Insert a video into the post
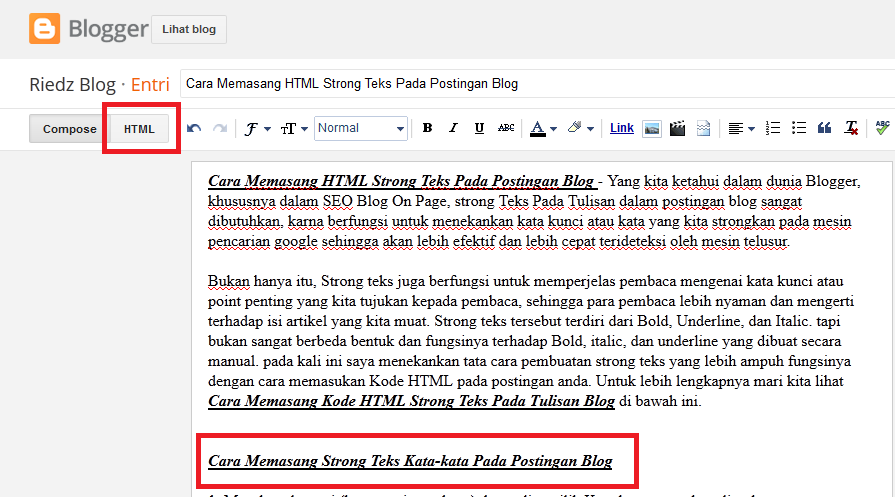895x497 pixels. (678, 128)
